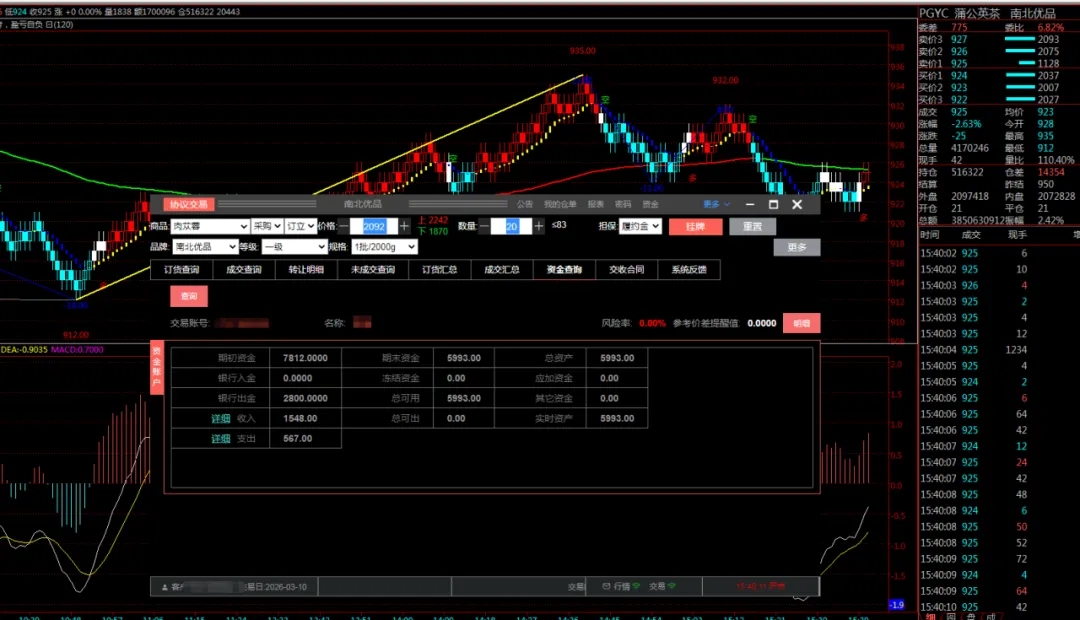Click the 上 2242 upper limit price
1080x620 pixels.
pyautogui.click(x=433, y=220)
